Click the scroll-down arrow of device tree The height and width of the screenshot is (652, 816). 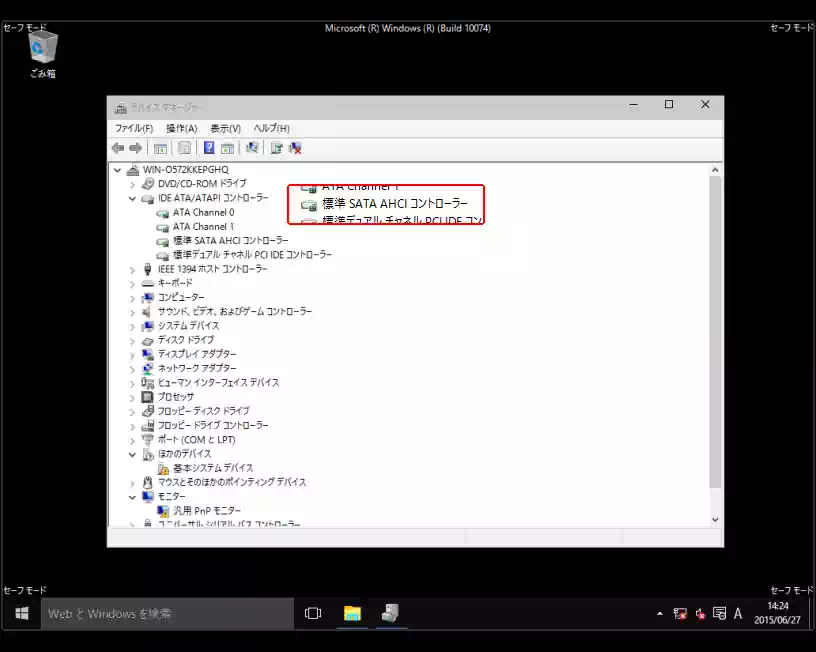(x=715, y=519)
